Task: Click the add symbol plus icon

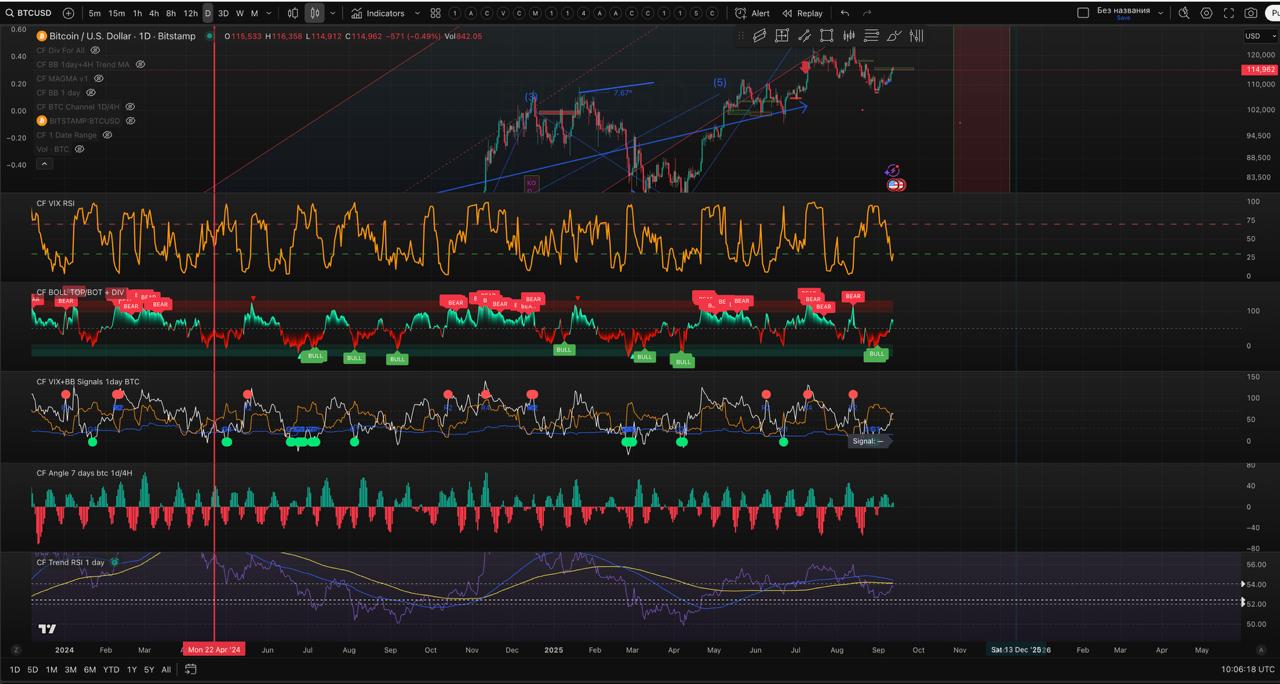Action: pyautogui.click(x=68, y=13)
